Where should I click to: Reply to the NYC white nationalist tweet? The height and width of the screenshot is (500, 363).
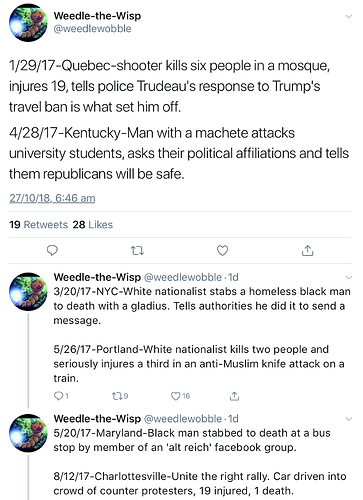pyautogui.click(x=61, y=396)
